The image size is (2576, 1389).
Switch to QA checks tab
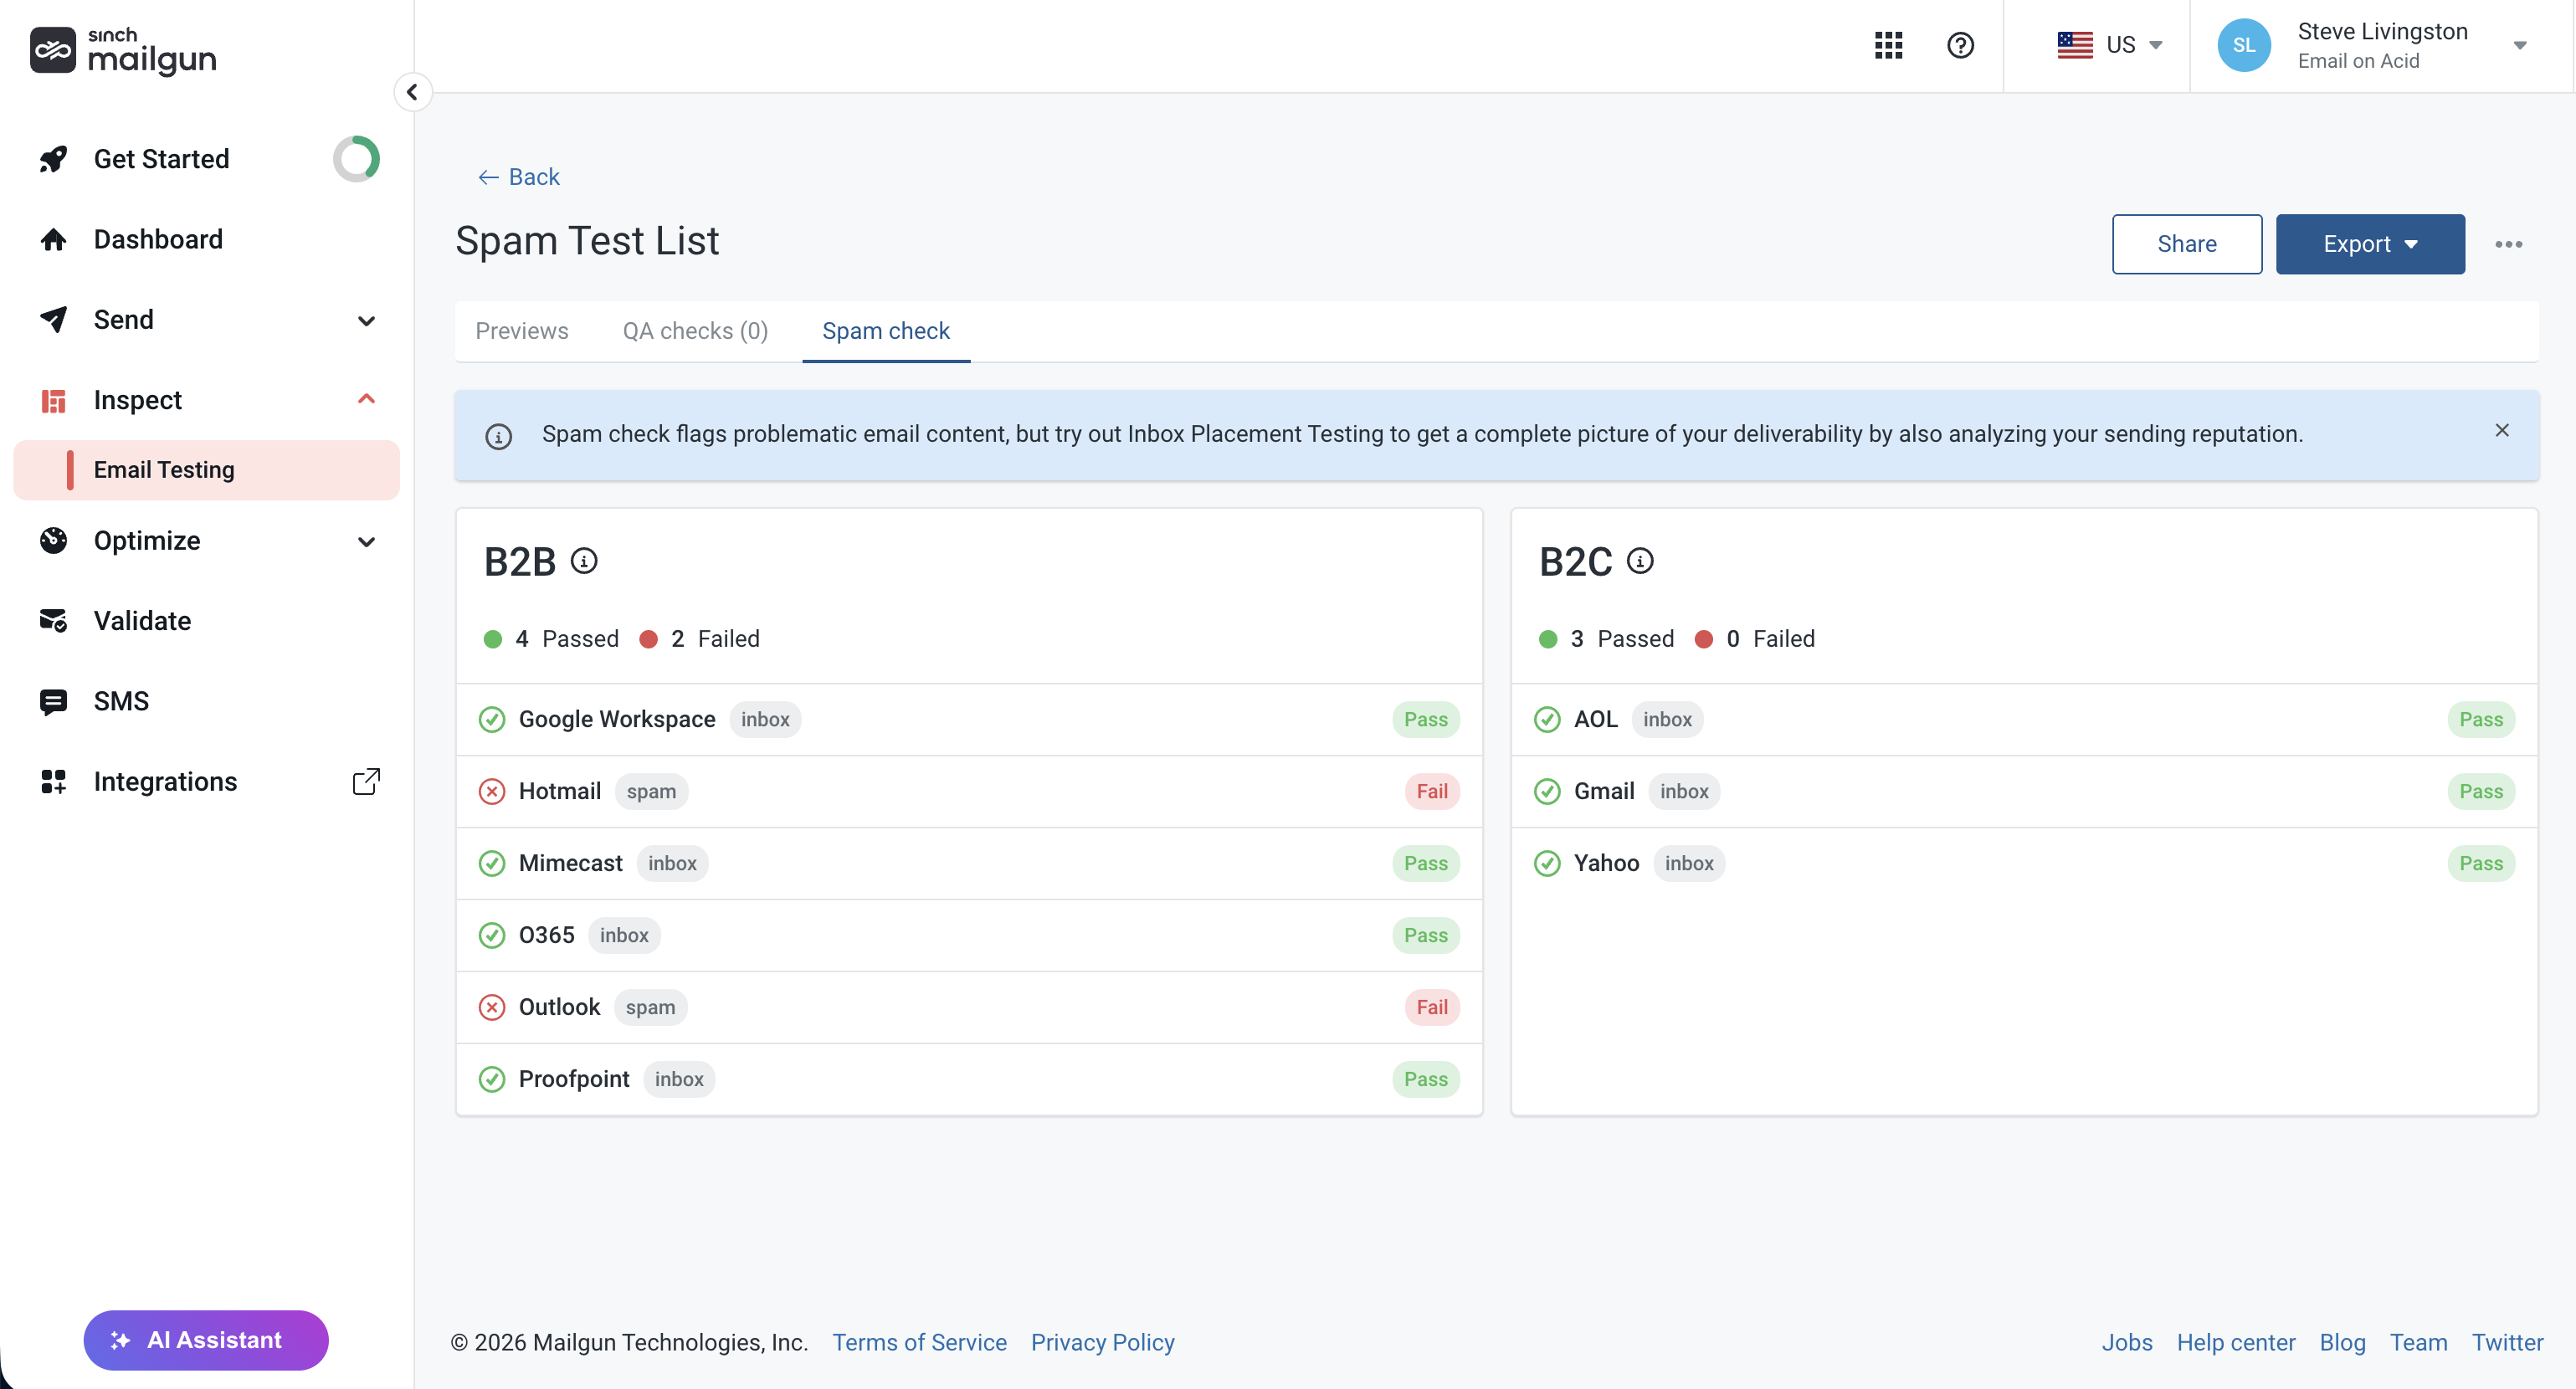point(695,331)
